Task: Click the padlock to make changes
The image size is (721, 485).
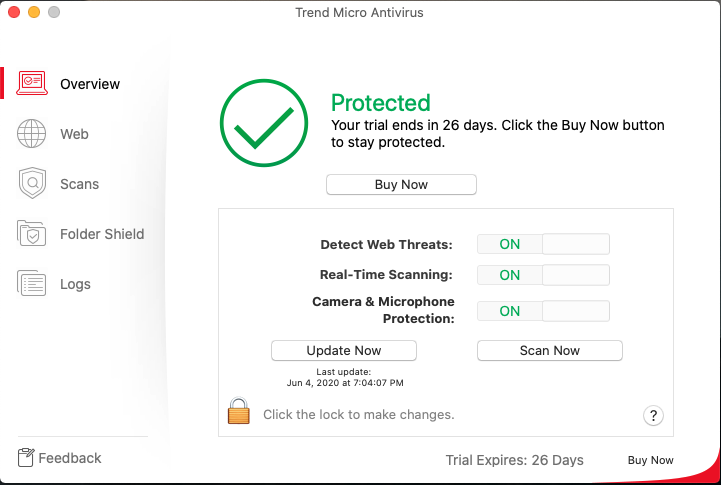Action: click(238, 411)
